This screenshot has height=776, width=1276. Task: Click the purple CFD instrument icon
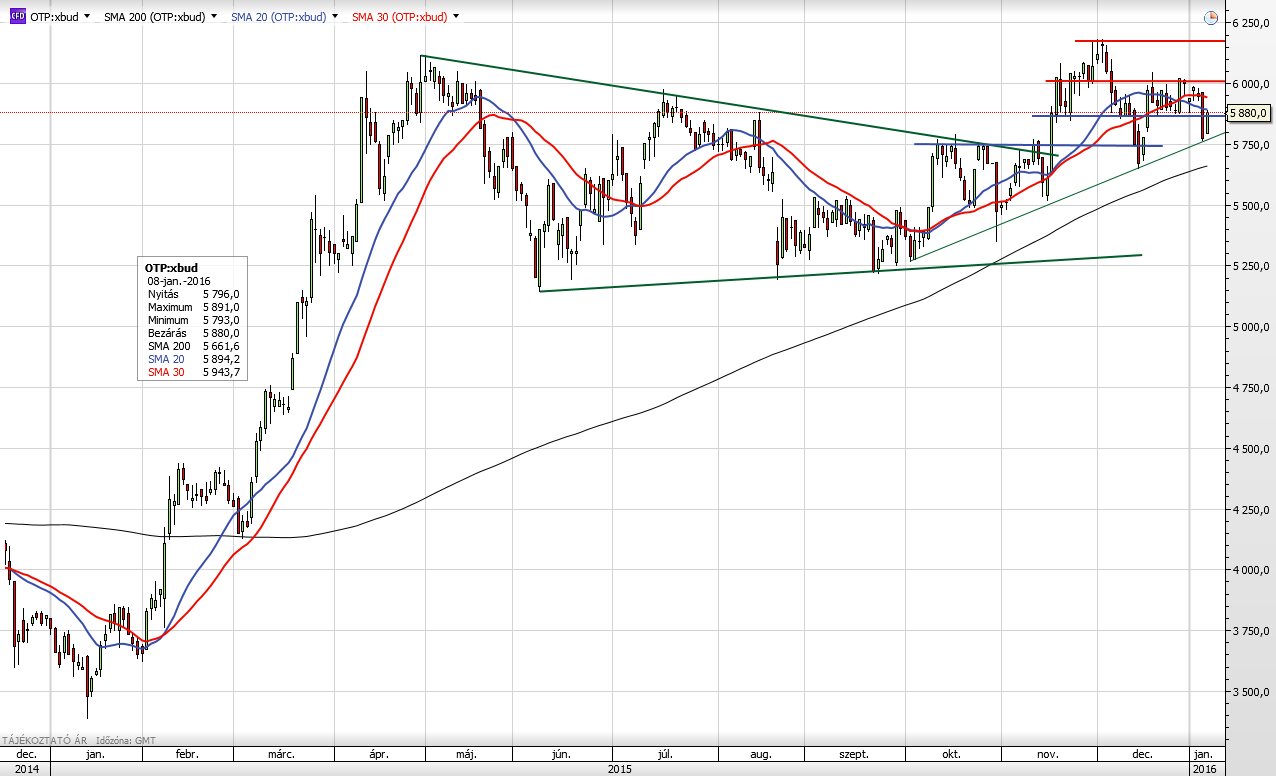click(x=17, y=17)
